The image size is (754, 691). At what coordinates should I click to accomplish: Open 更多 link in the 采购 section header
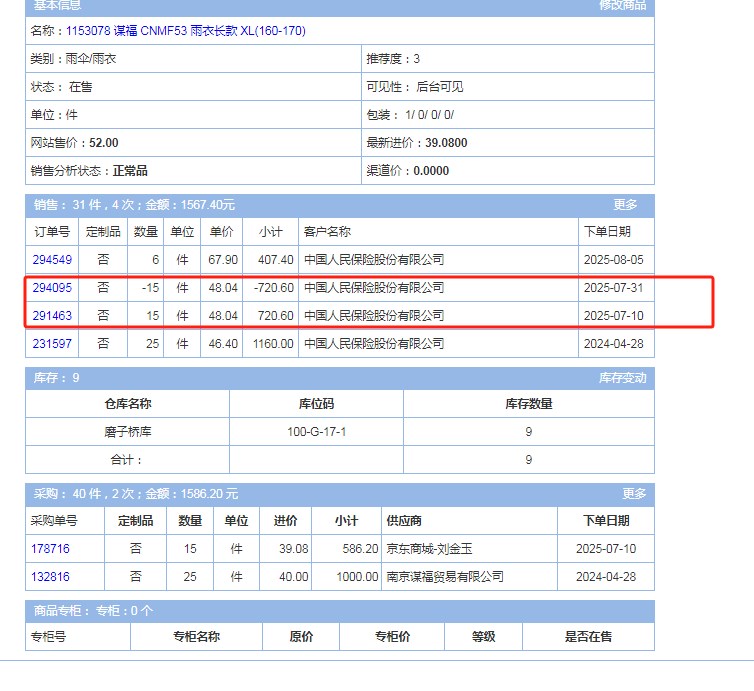click(634, 494)
